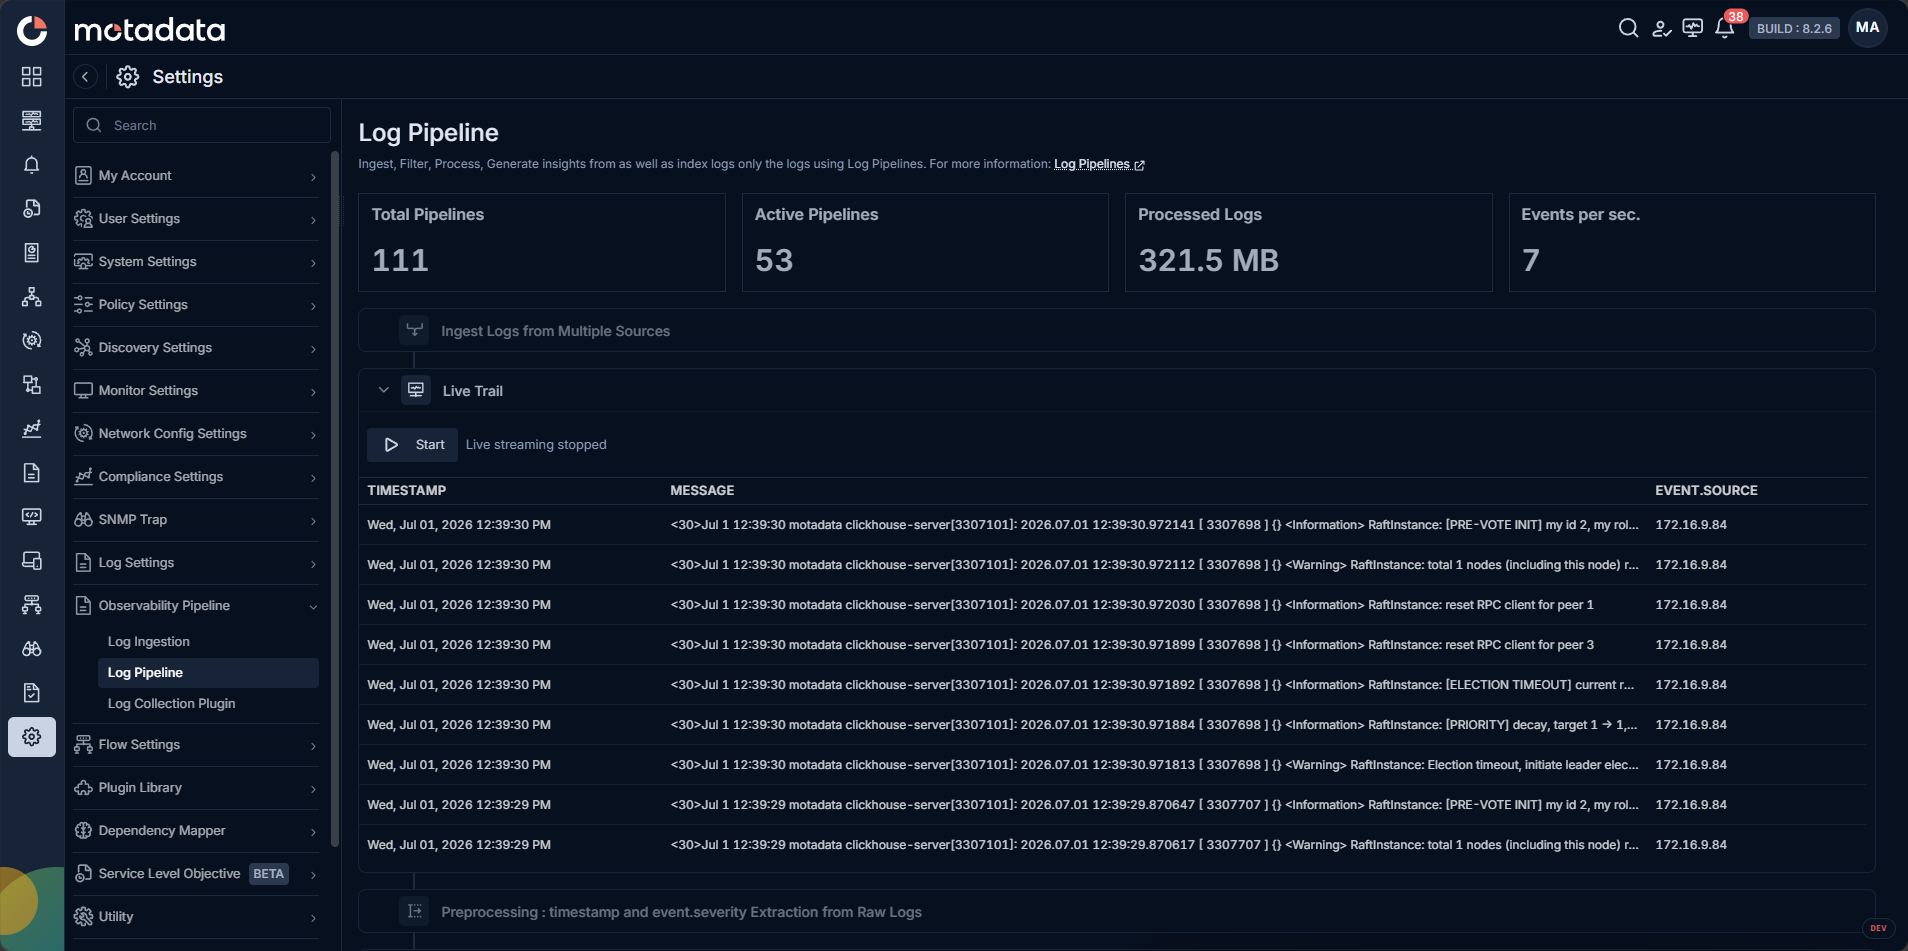The width and height of the screenshot is (1908, 951).
Task: Expand Discovery Settings section
Action: point(196,348)
